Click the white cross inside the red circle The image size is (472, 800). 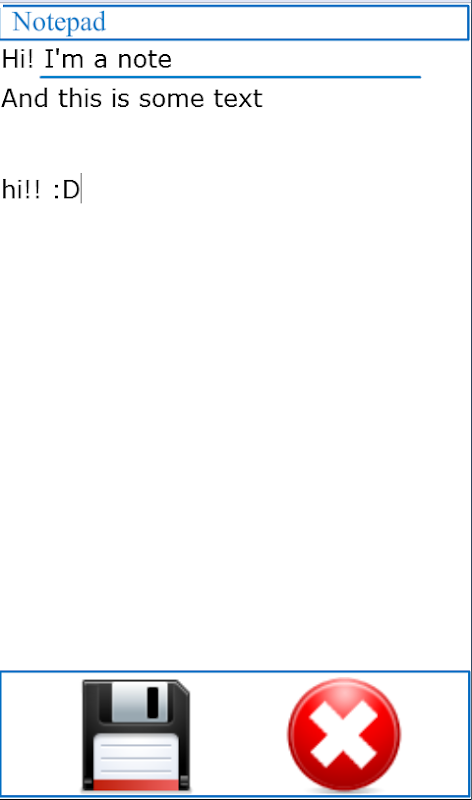pyautogui.click(x=344, y=735)
